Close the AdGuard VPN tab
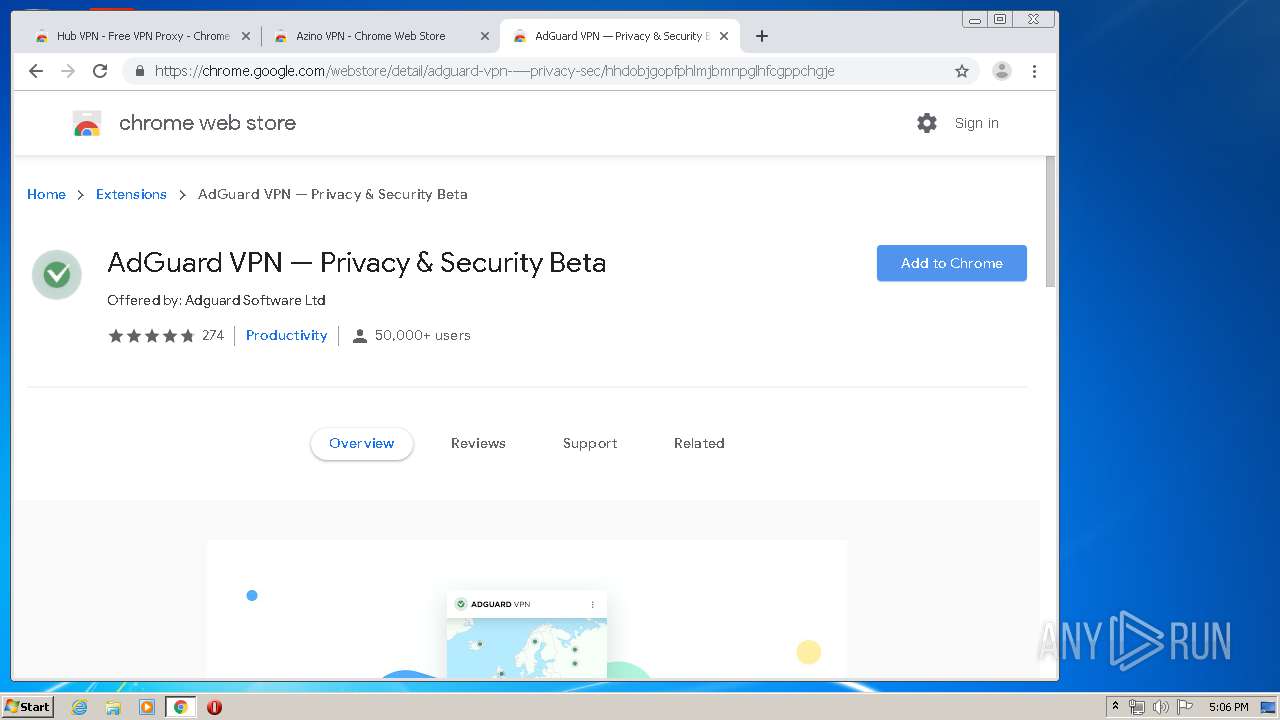The height and width of the screenshot is (720, 1280). coord(724,36)
